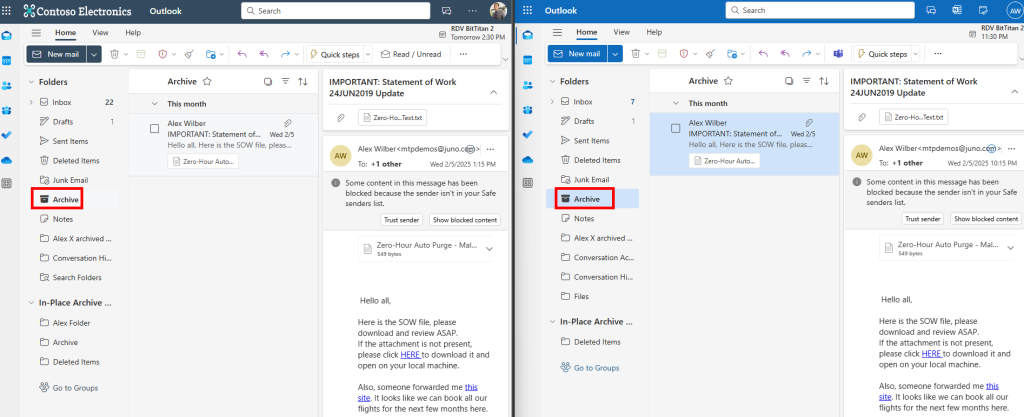Open the New mail dropdown arrow in the Contoso window

click(x=94, y=54)
